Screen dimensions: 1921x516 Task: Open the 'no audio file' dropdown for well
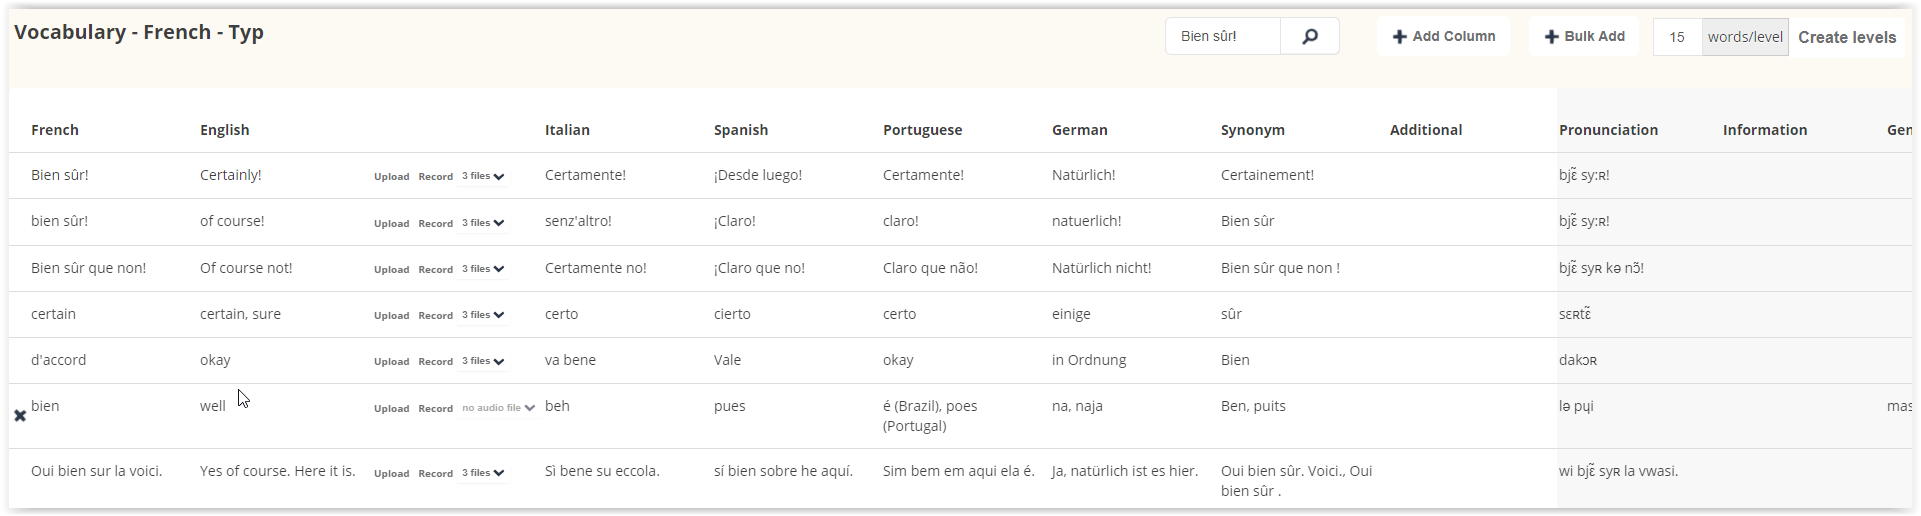(499, 408)
